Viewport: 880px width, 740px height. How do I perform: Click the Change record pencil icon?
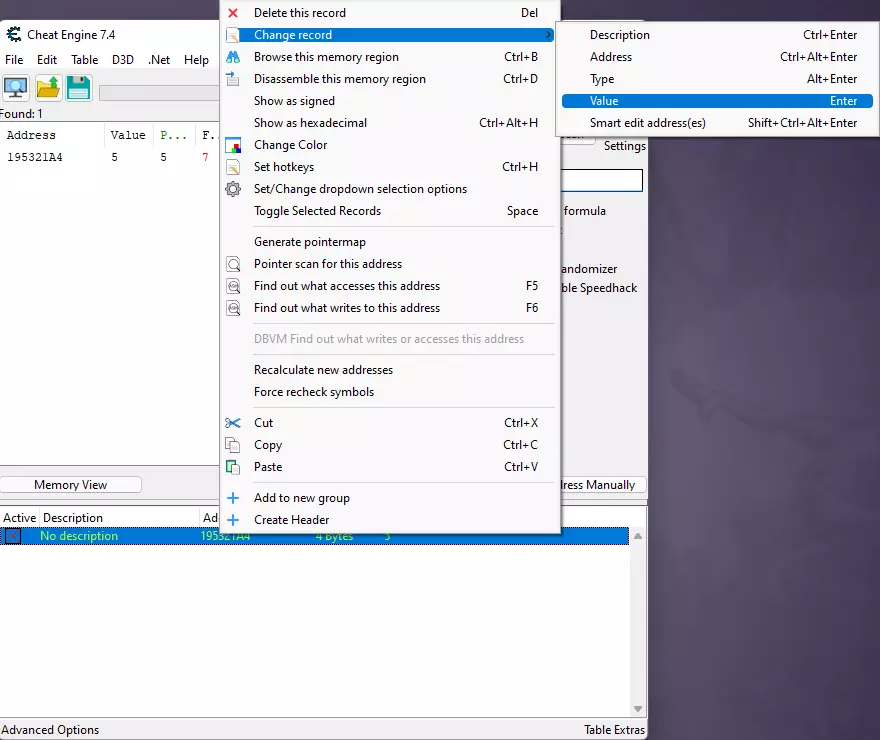click(233, 35)
